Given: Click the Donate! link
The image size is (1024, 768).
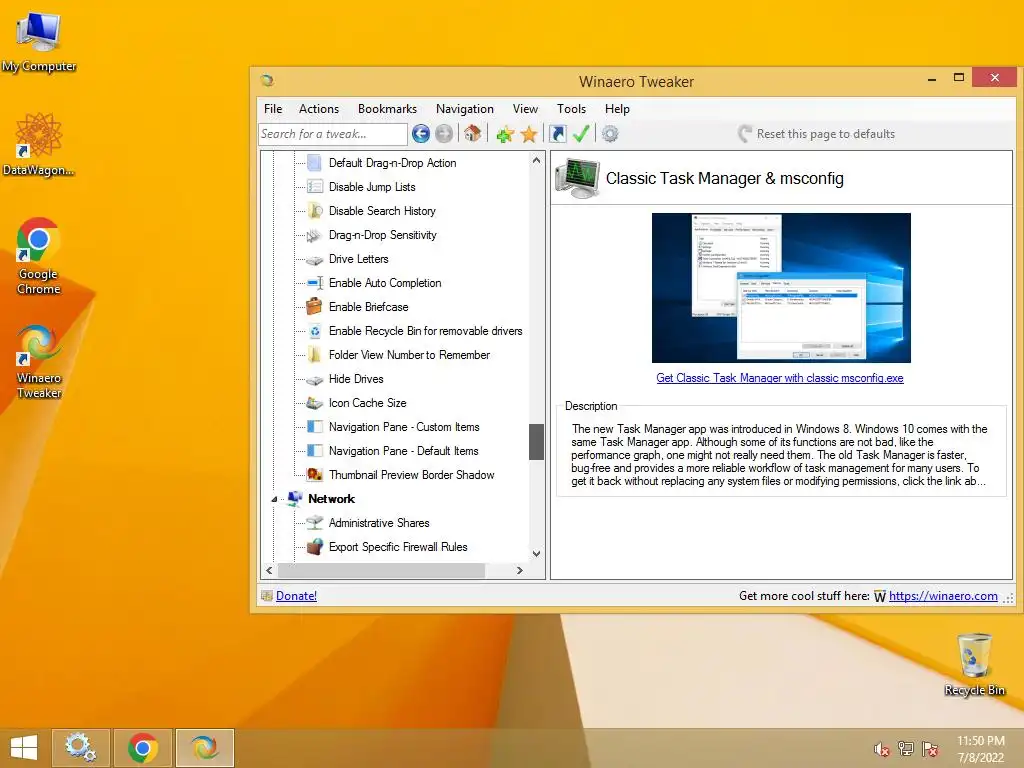Looking at the screenshot, I should point(296,596).
